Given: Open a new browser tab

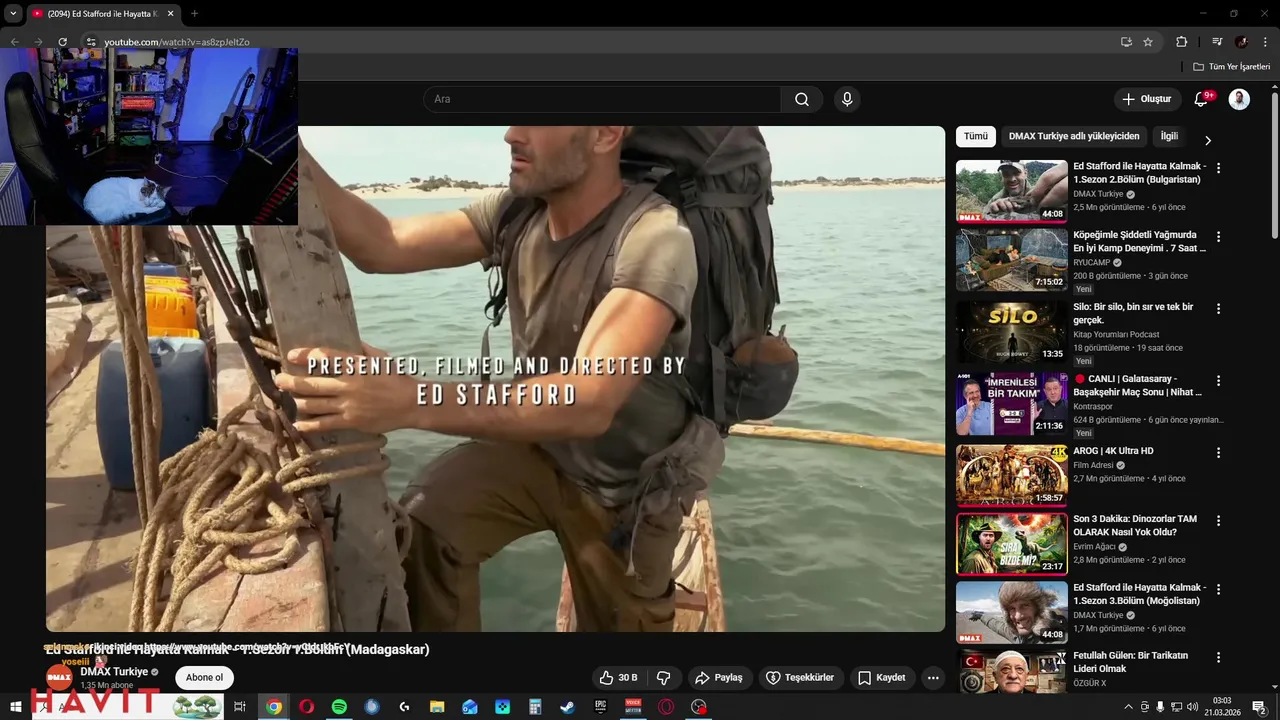Looking at the screenshot, I should point(194,14).
